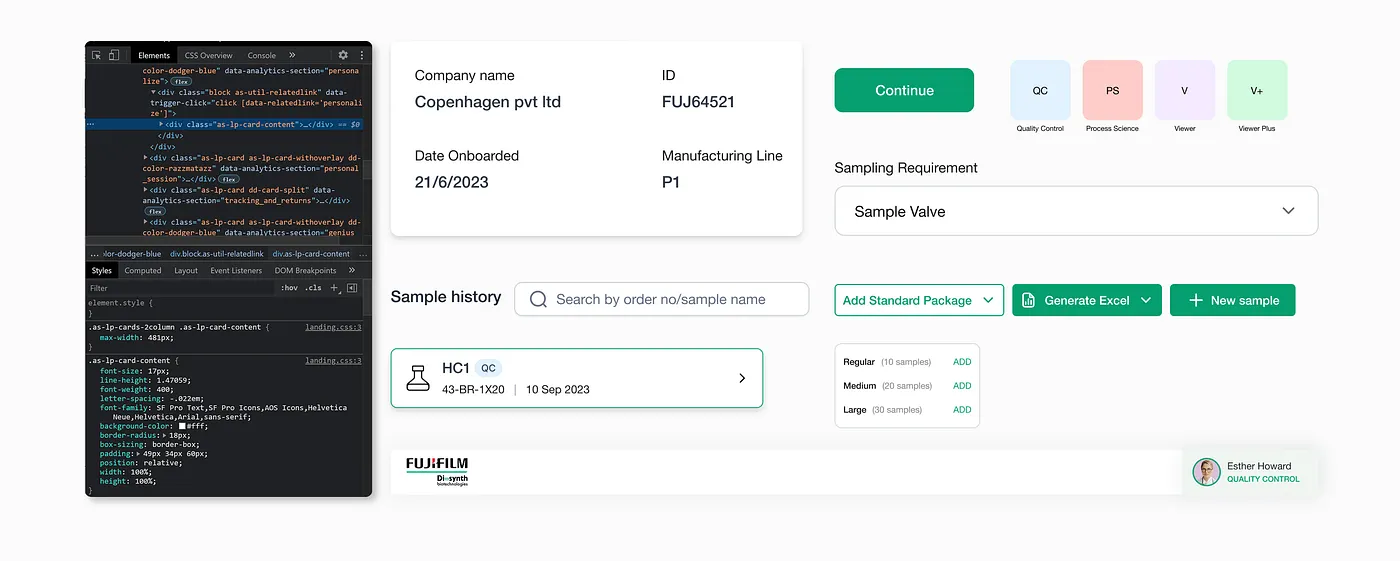Activate the DevTools inspect element picker icon

(97, 56)
